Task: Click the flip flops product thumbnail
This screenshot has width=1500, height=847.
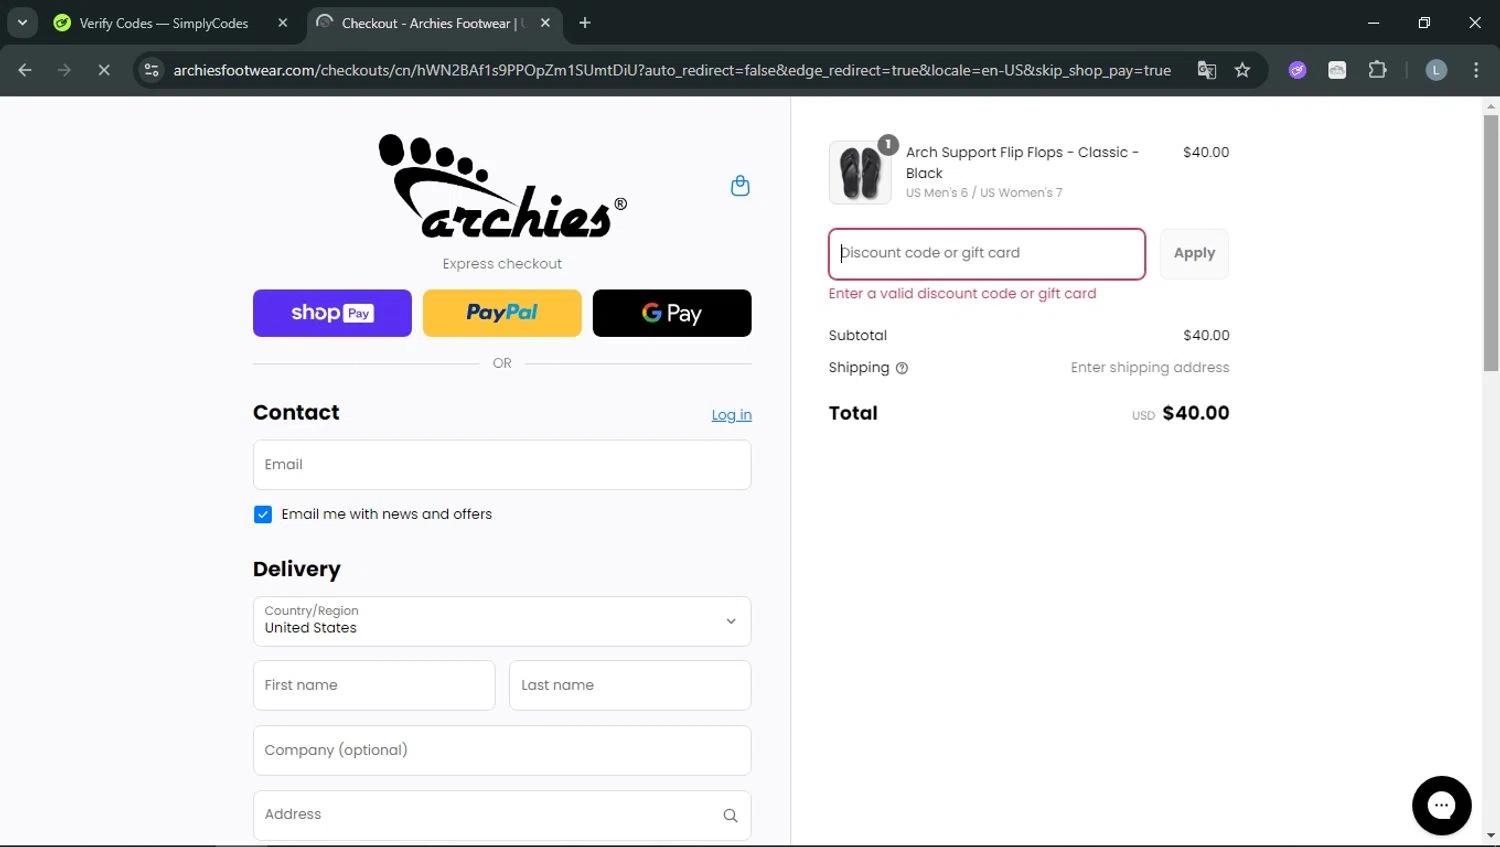Action: pos(860,172)
